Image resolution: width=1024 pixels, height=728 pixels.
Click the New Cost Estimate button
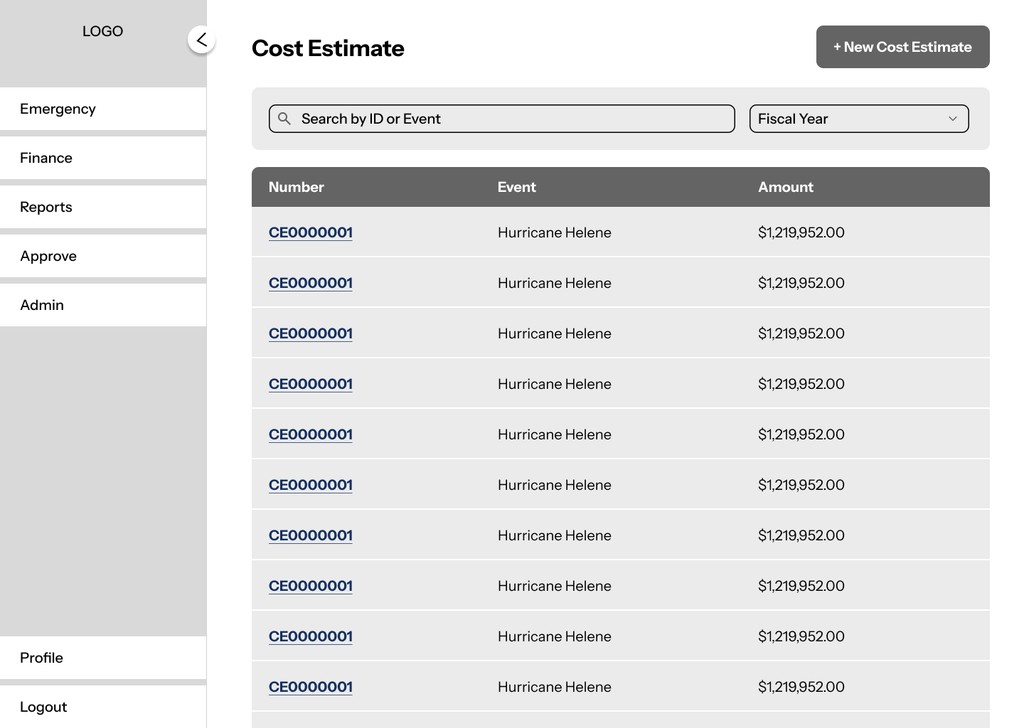click(903, 47)
